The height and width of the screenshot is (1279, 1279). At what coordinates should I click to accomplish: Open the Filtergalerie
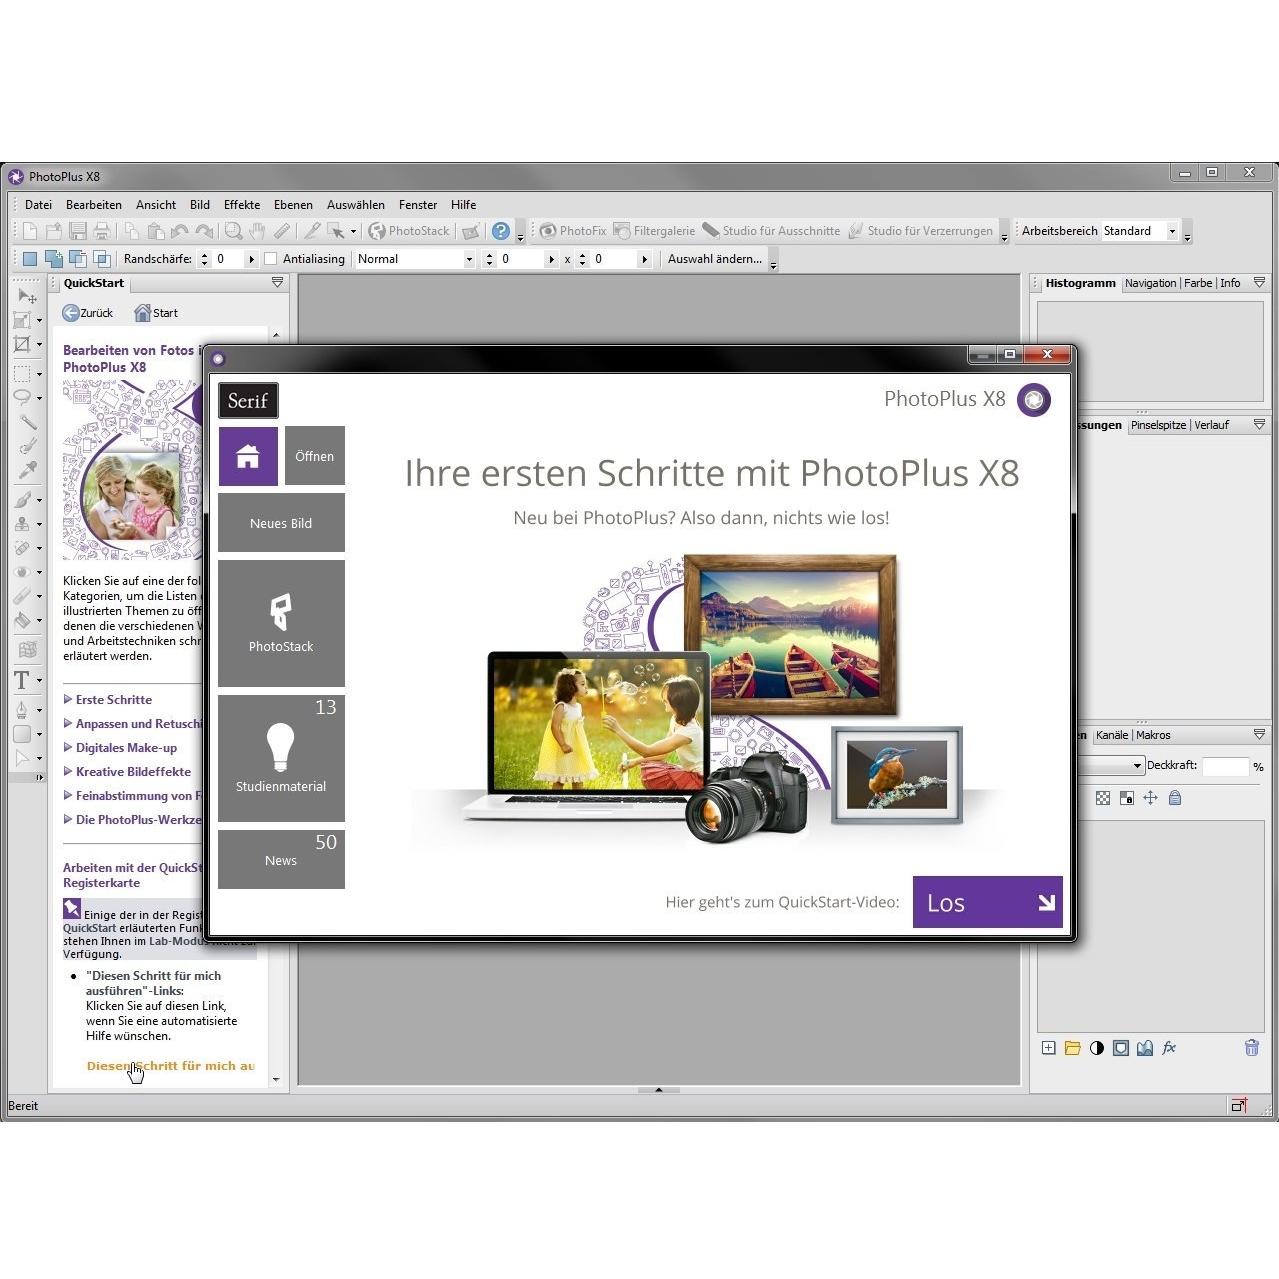(654, 231)
